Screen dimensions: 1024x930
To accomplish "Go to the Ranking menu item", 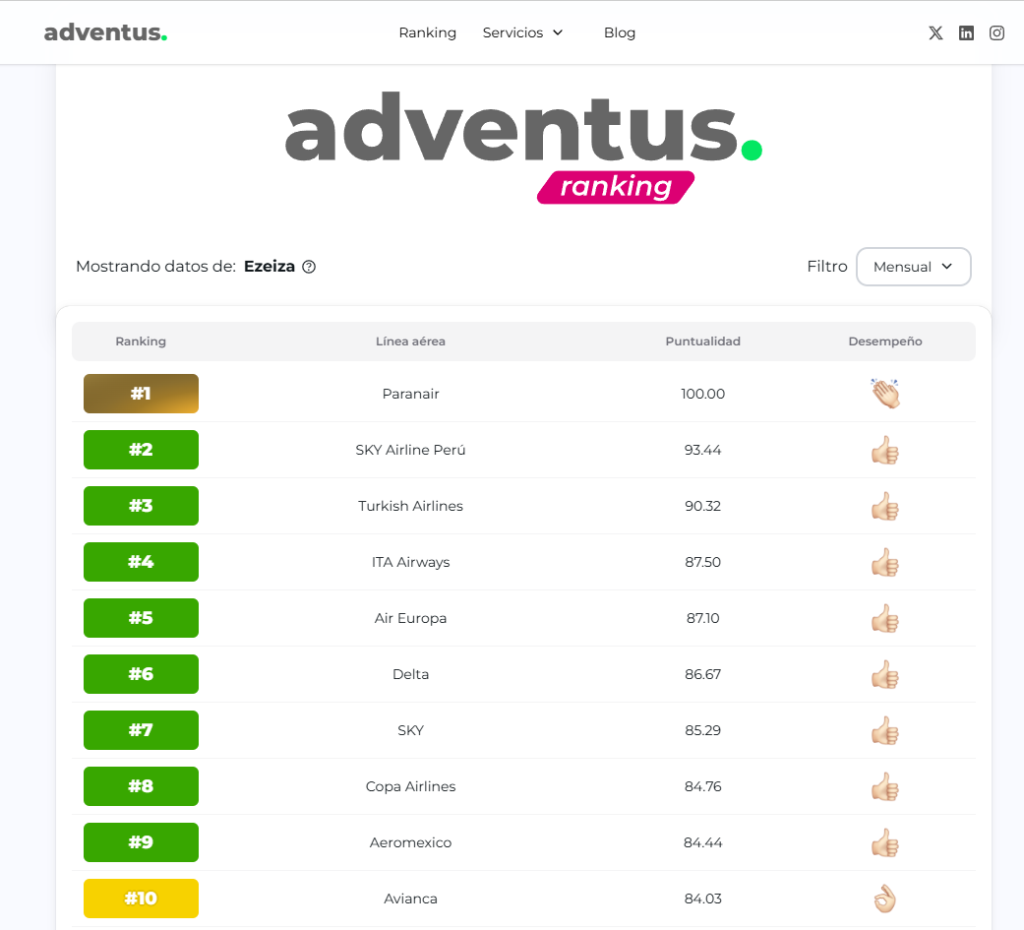I will point(427,33).
